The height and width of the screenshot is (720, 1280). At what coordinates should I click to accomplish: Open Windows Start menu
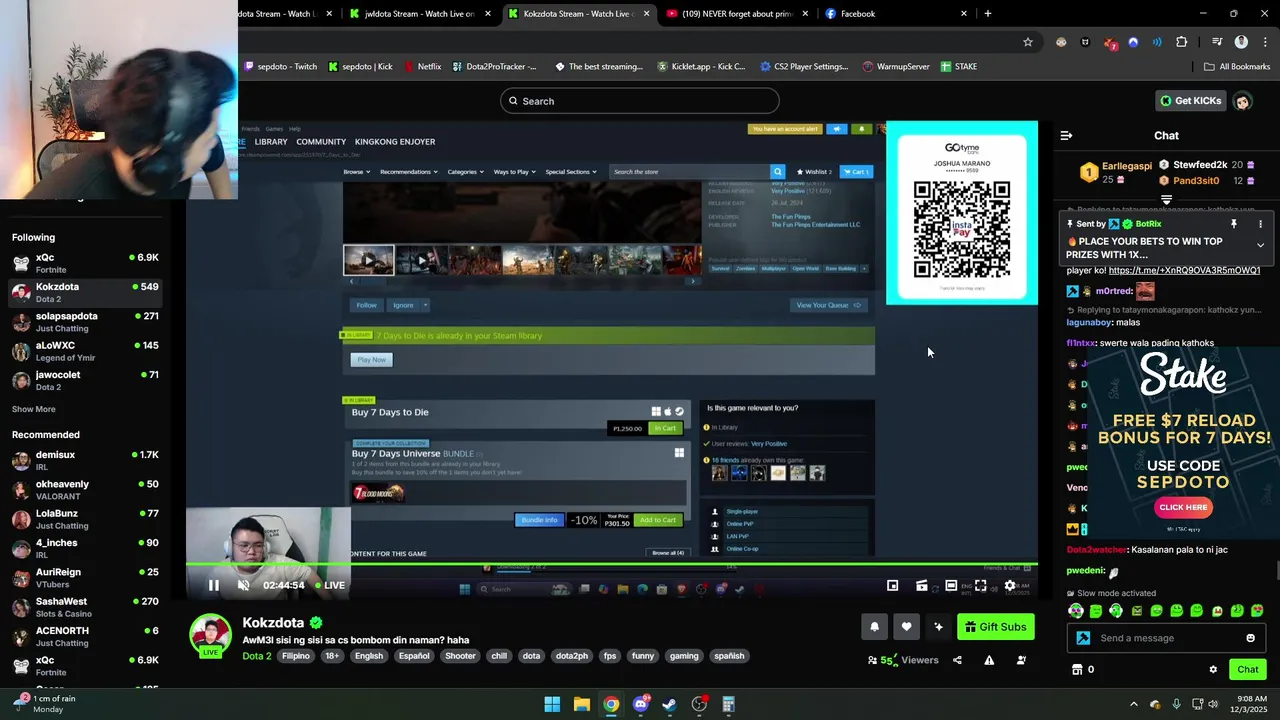(x=552, y=704)
